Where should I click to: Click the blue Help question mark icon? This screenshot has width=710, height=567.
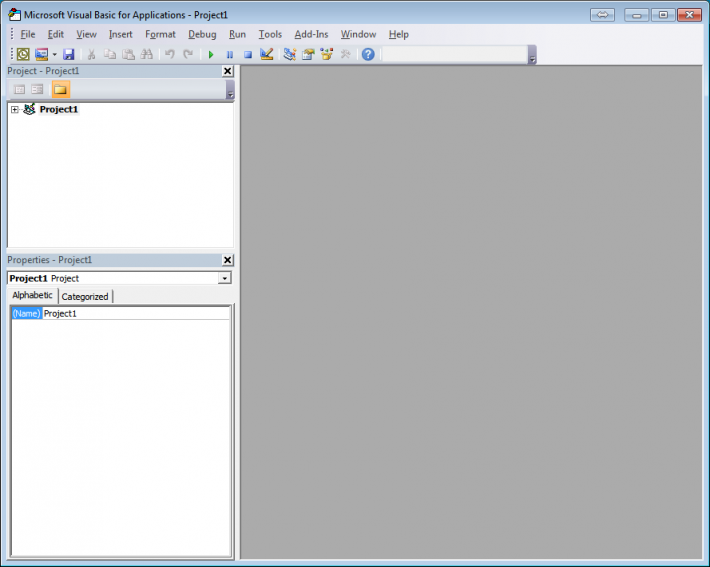368,54
